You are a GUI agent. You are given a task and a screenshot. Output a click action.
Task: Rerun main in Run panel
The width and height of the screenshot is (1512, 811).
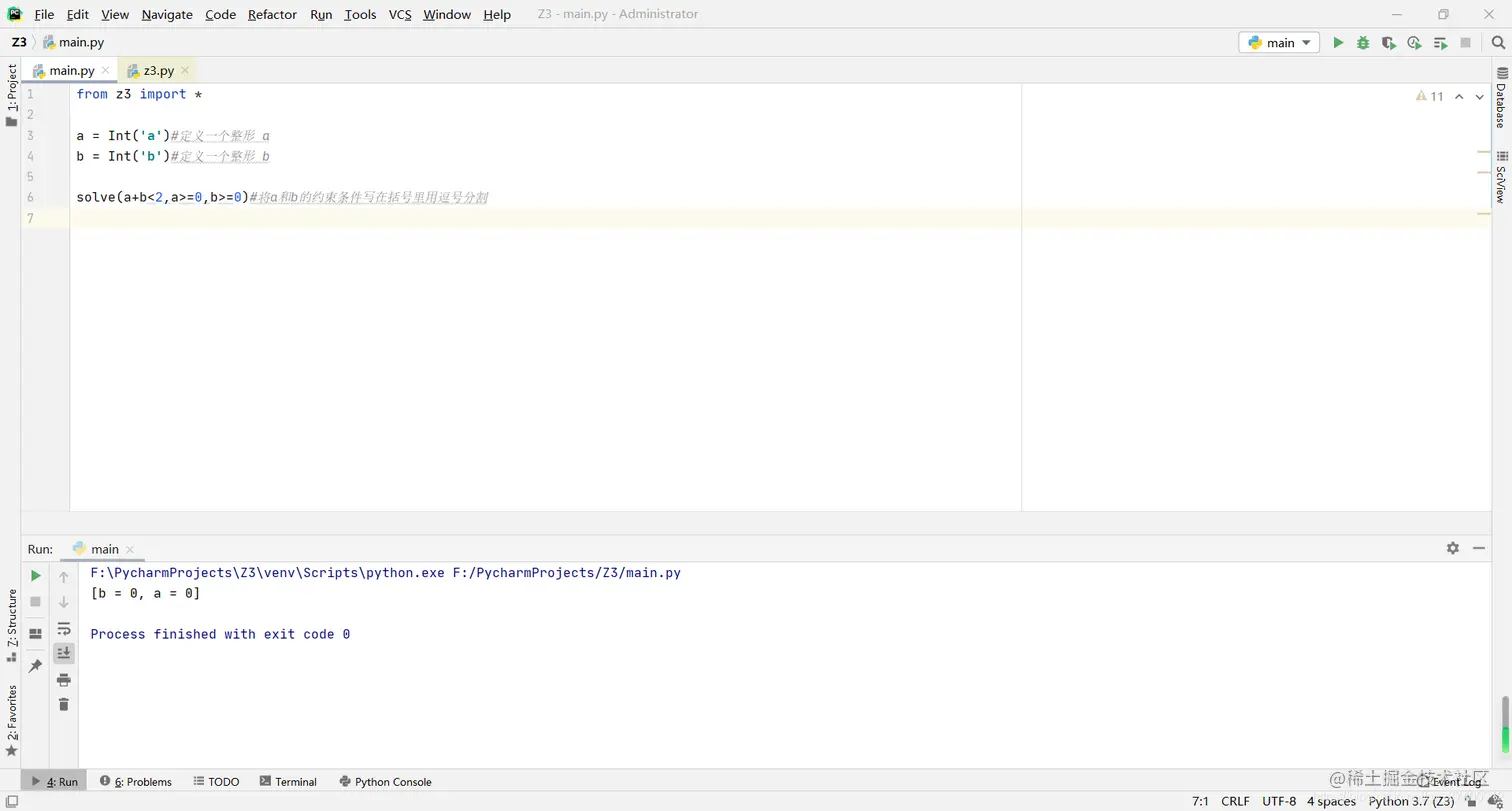point(36,576)
